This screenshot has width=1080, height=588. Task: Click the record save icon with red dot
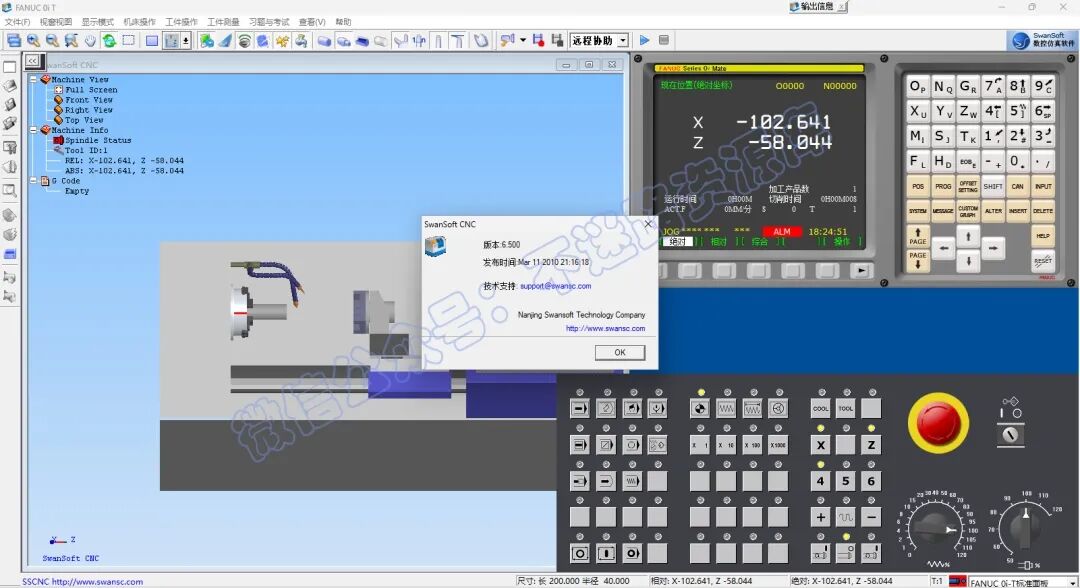click(539, 41)
